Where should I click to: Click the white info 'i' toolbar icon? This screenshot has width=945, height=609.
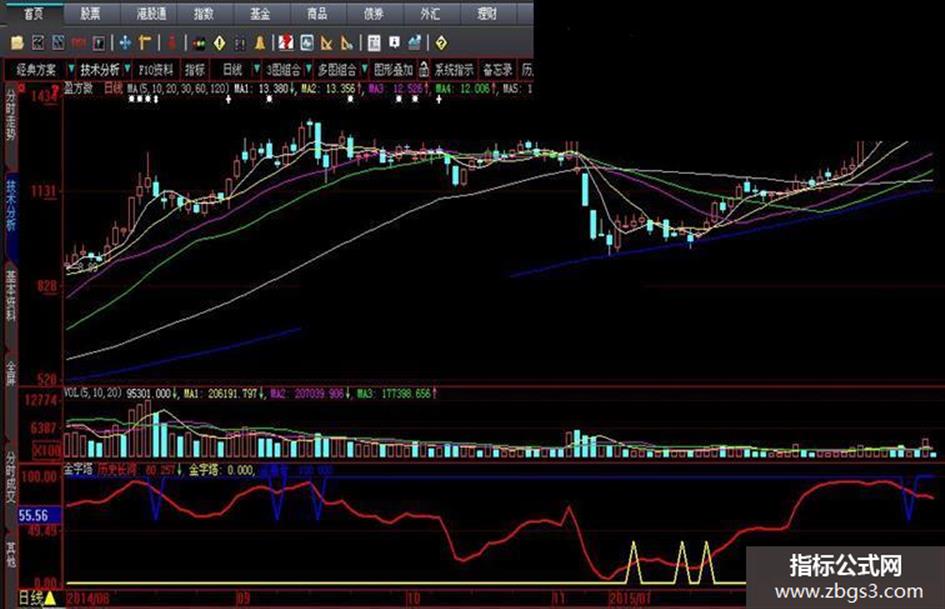point(394,42)
